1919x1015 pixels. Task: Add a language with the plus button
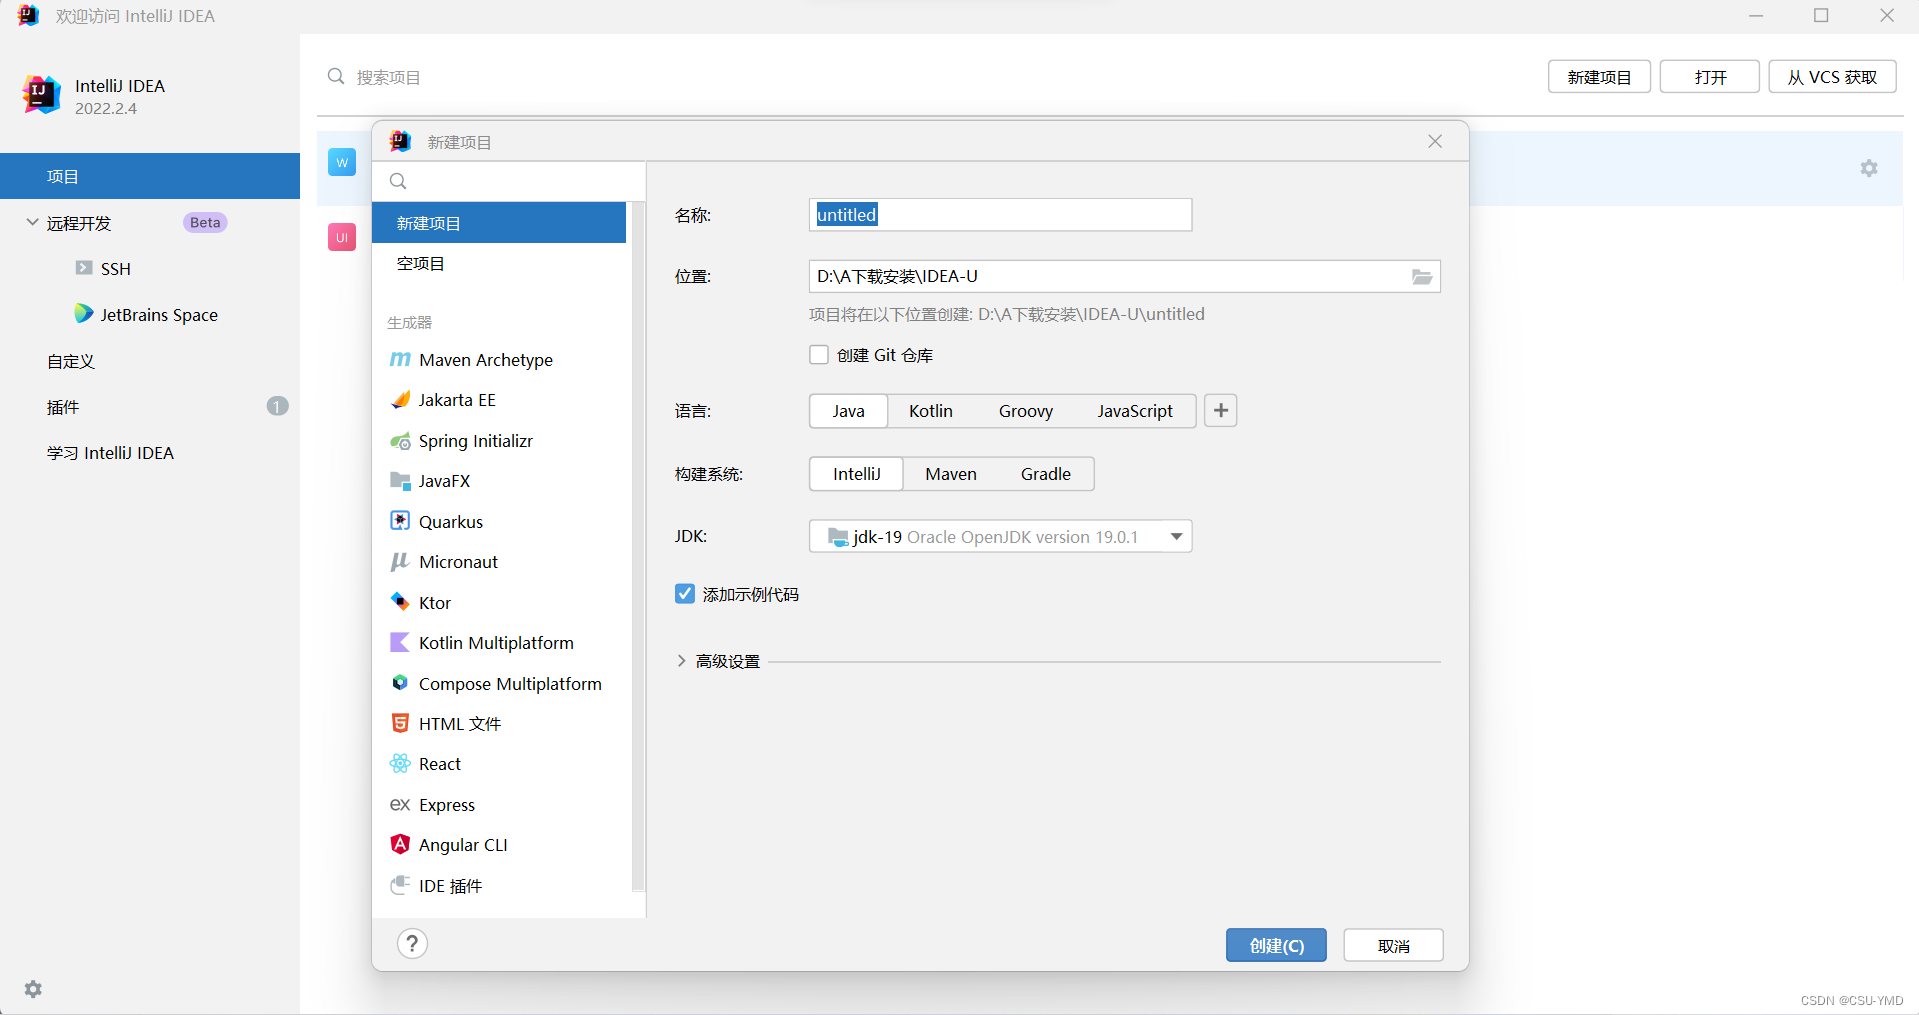point(1221,411)
